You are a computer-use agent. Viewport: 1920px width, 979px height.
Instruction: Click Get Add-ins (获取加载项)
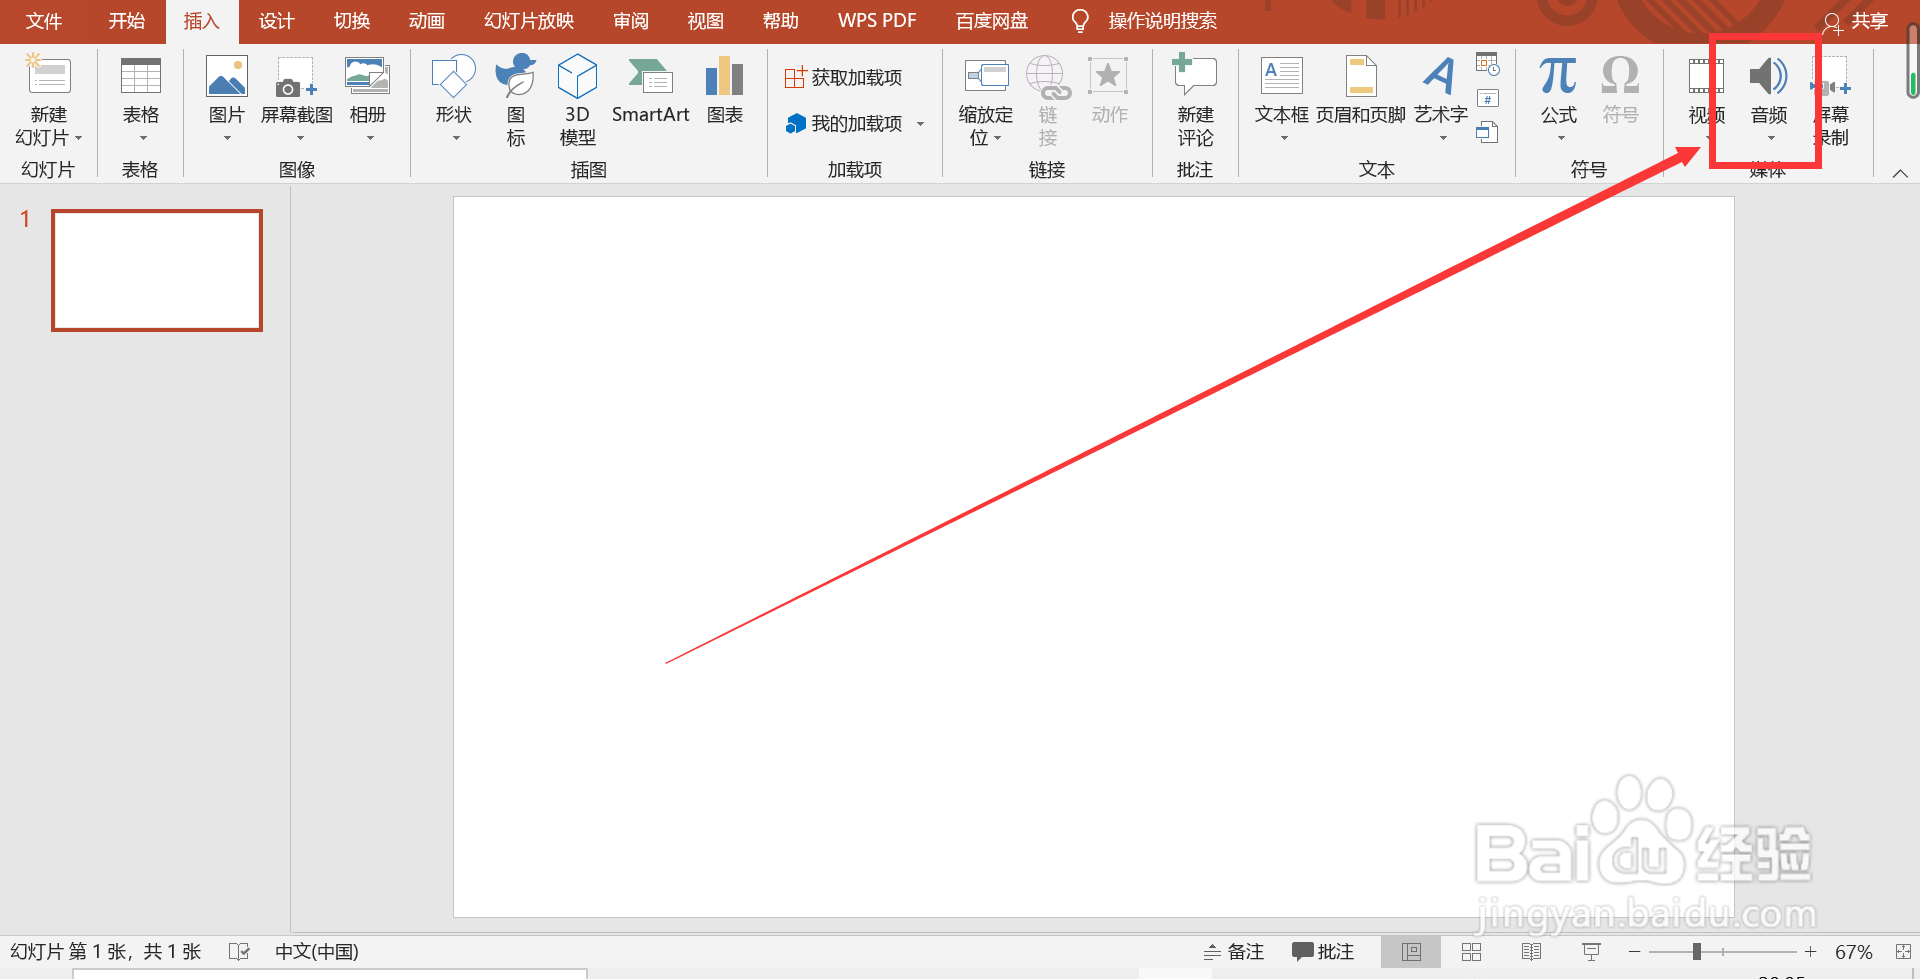tap(843, 77)
